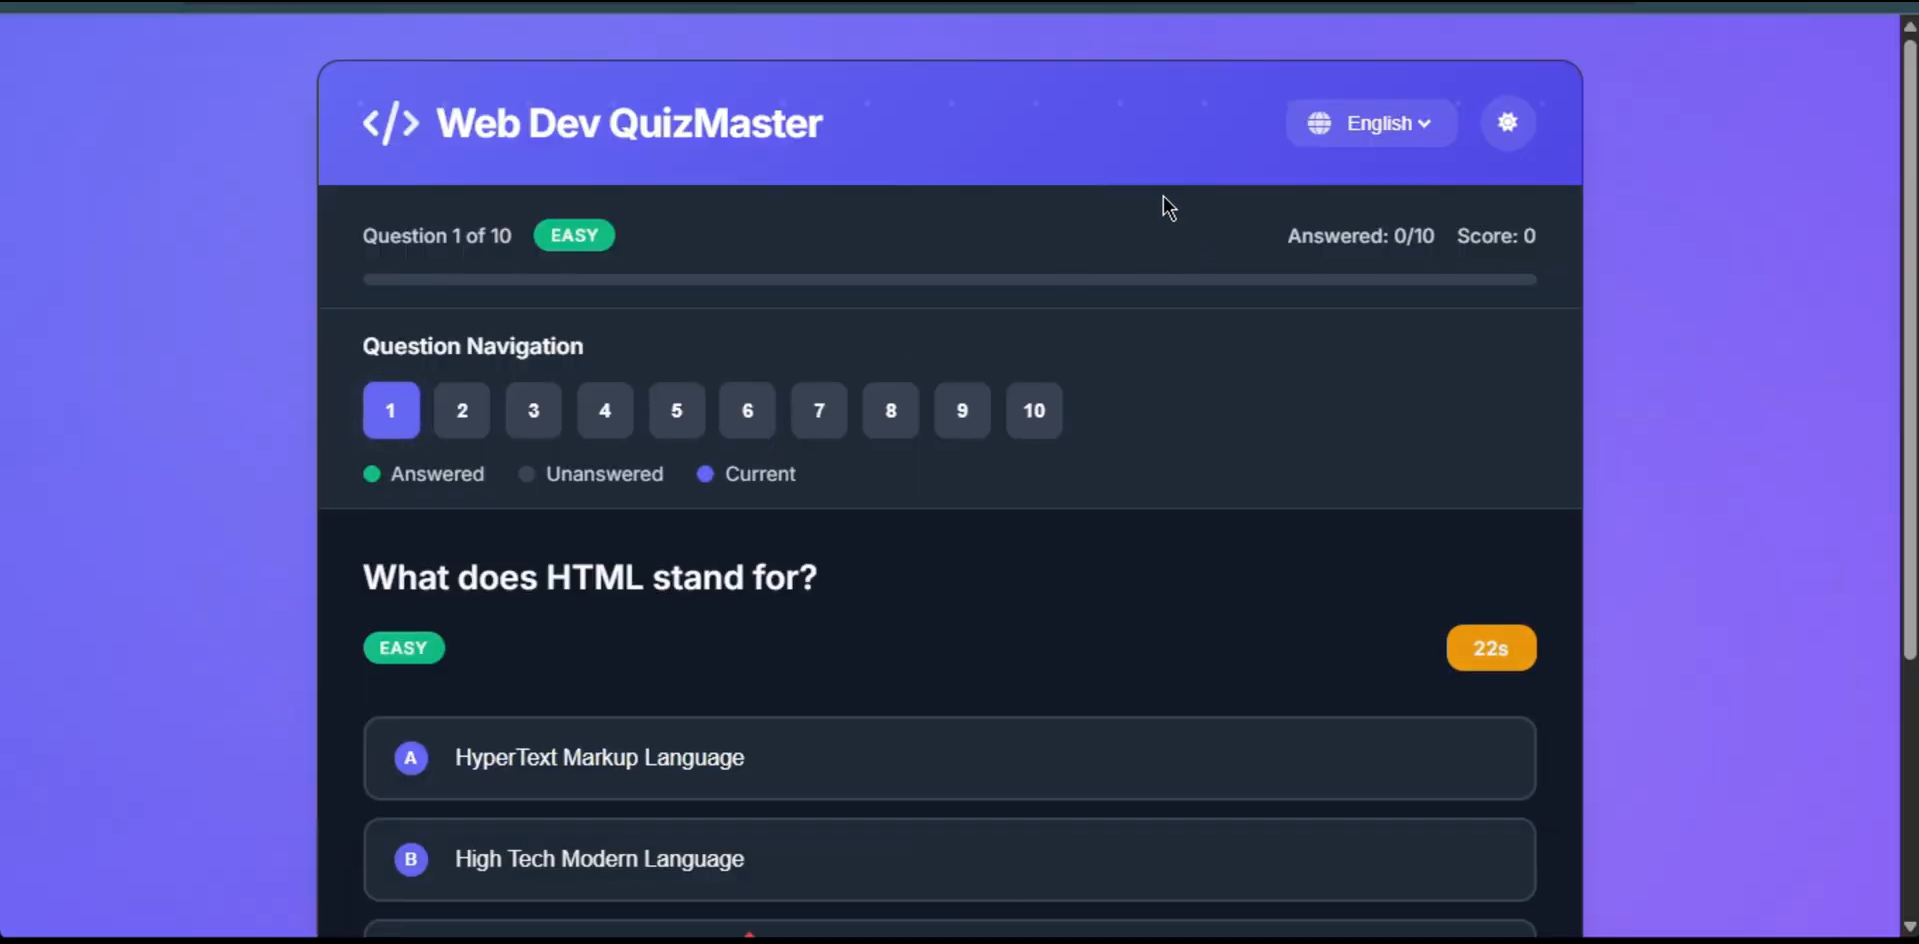The width and height of the screenshot is (1919, 944).
Task: Click the quiz progress bar
Action: pyautogui.click(x=948, y=279)
